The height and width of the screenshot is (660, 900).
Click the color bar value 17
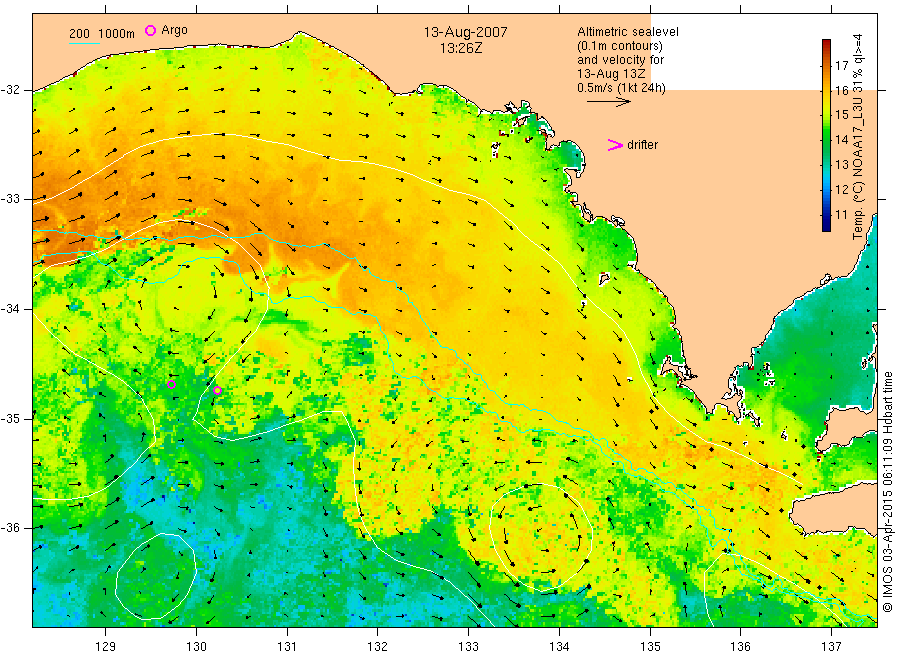pyautogui.click(x=841, y=65)
